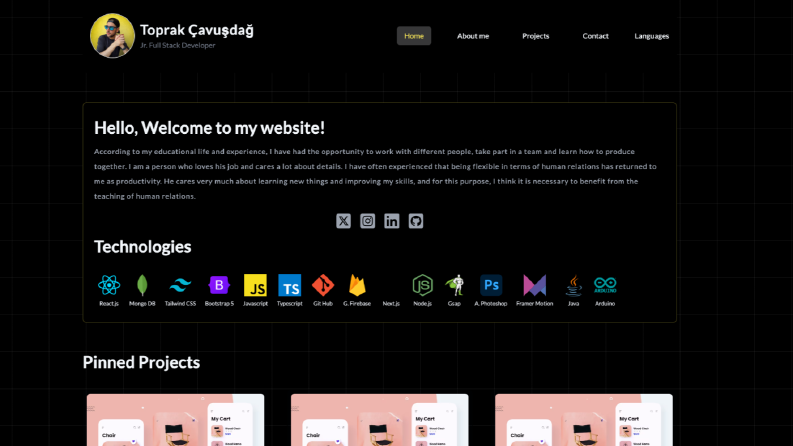This screenshot has width=793, height=446.
Task: Click the React.js technology icon
Action: 109,285
